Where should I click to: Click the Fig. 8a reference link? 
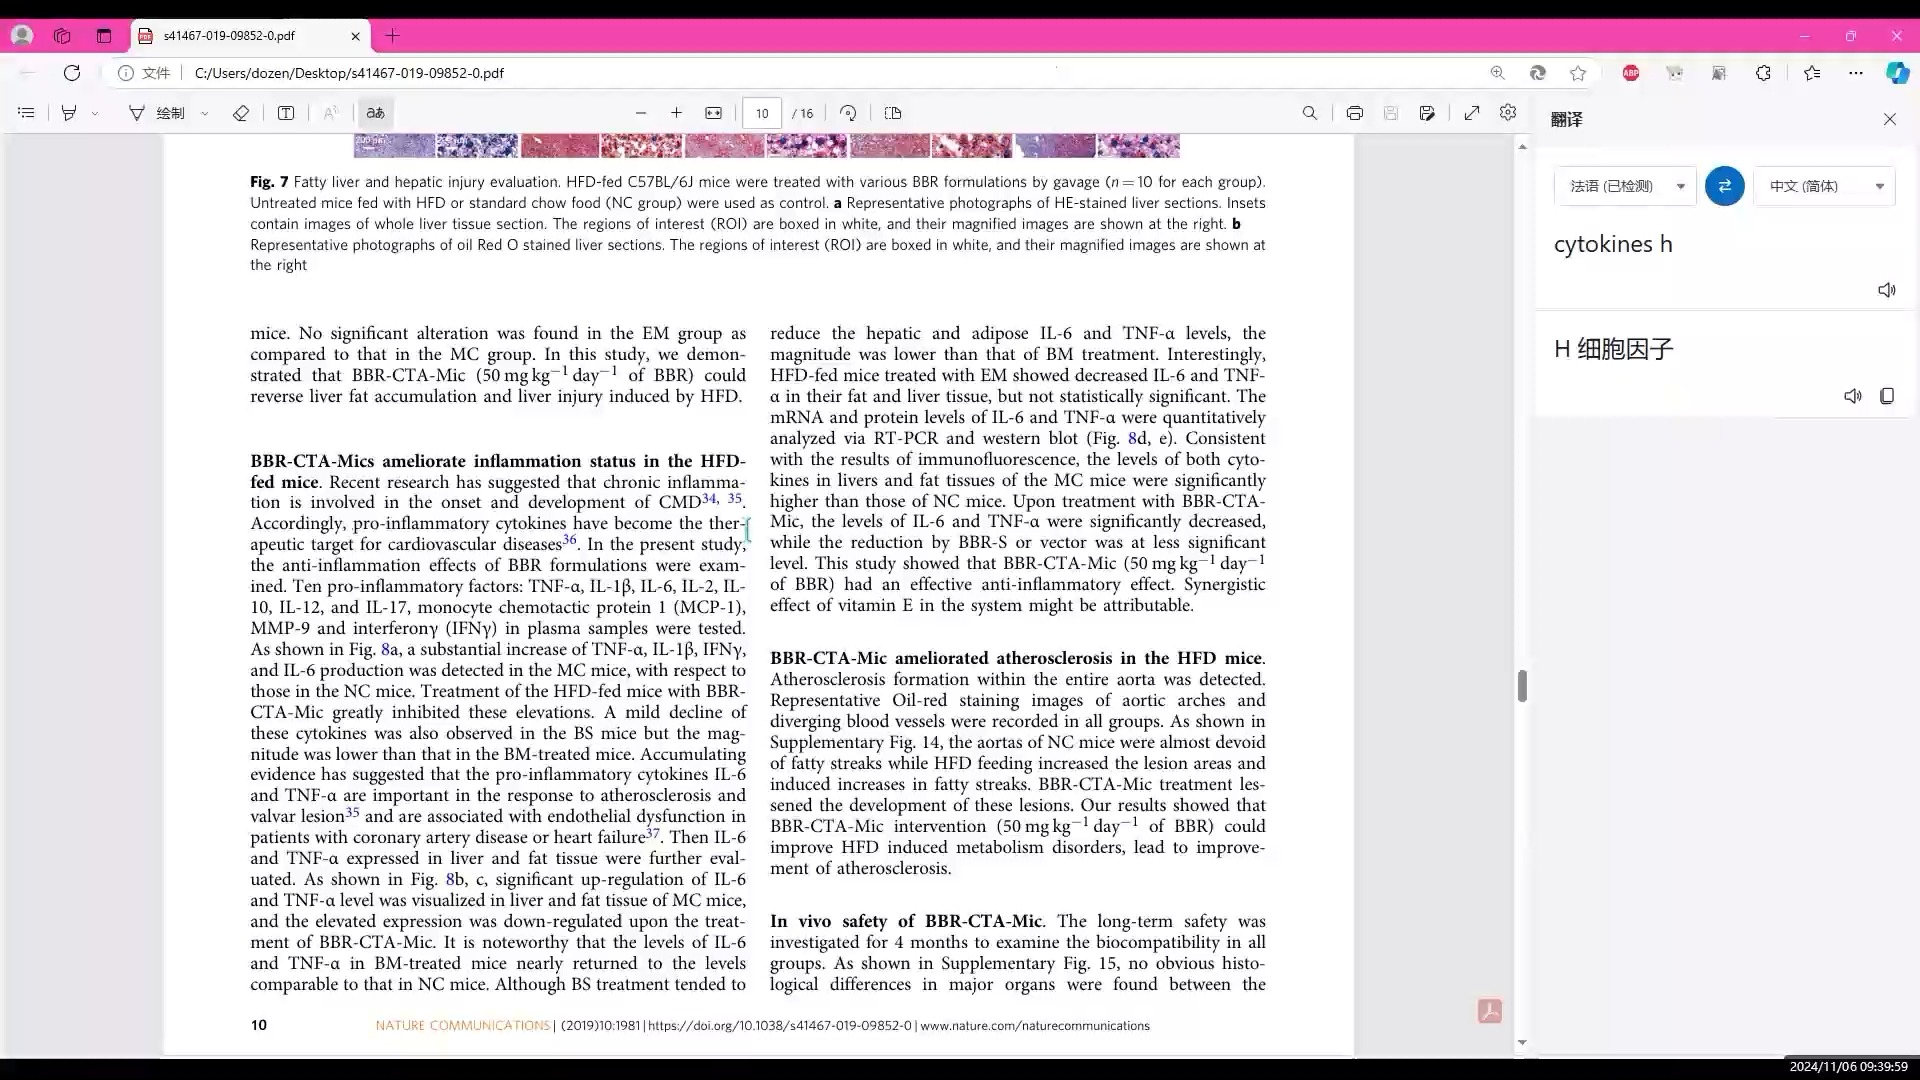coord(386,650)
